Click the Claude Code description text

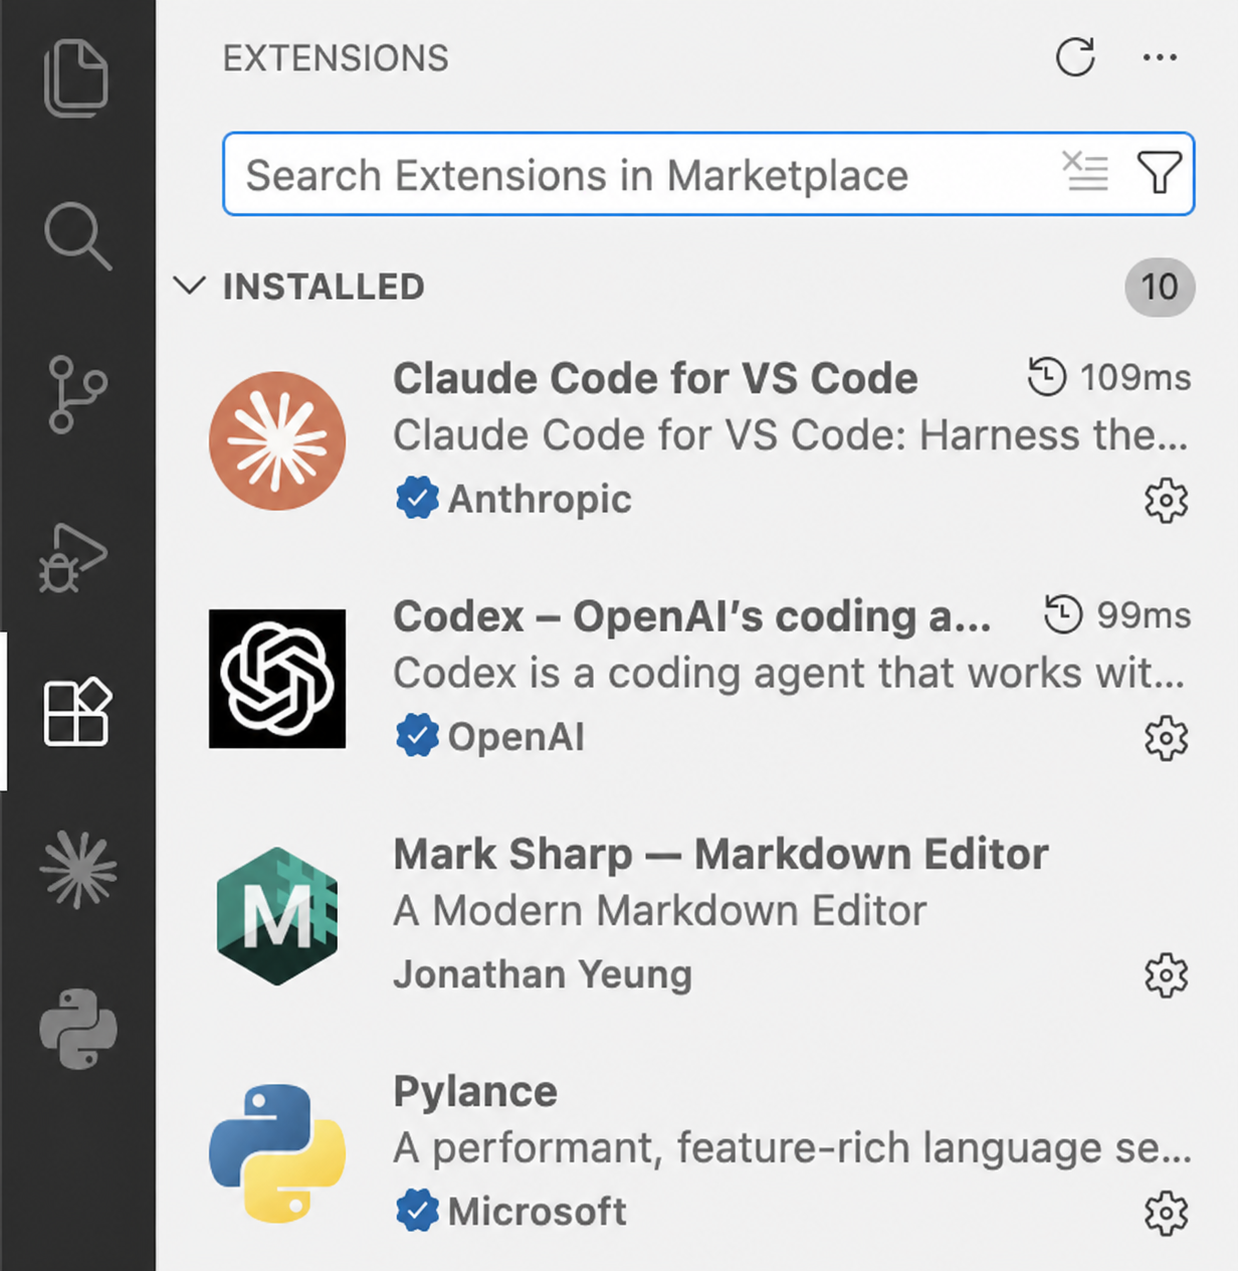click(791, 436)
